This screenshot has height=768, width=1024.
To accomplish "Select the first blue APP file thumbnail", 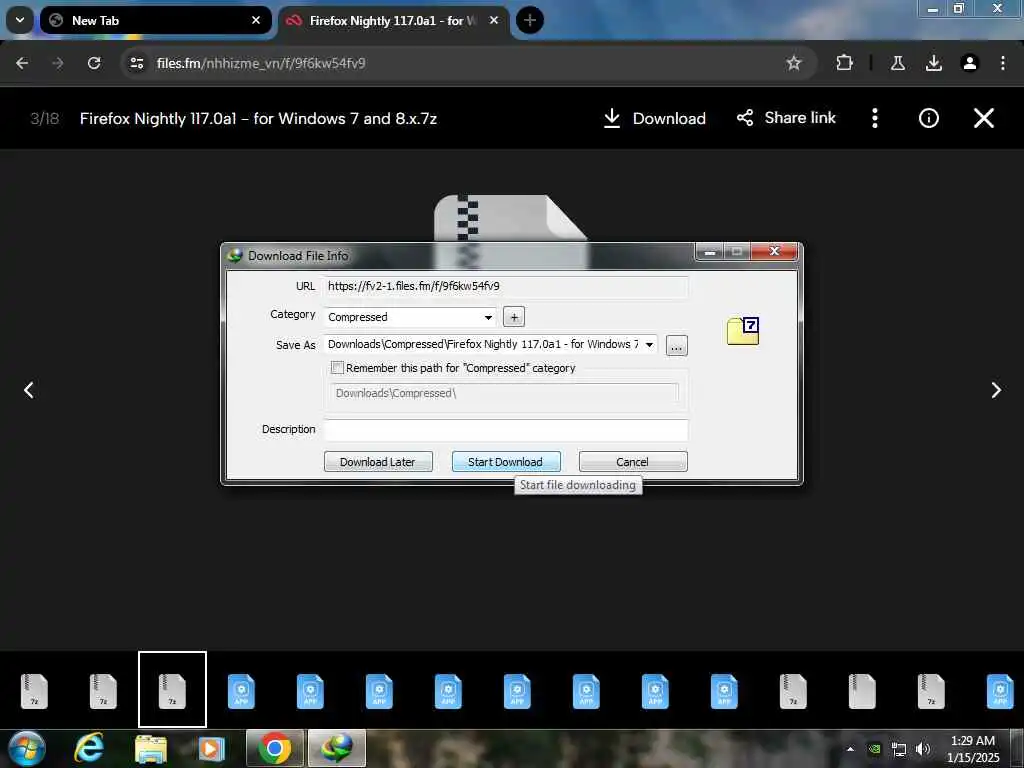I will pos(241,691).
